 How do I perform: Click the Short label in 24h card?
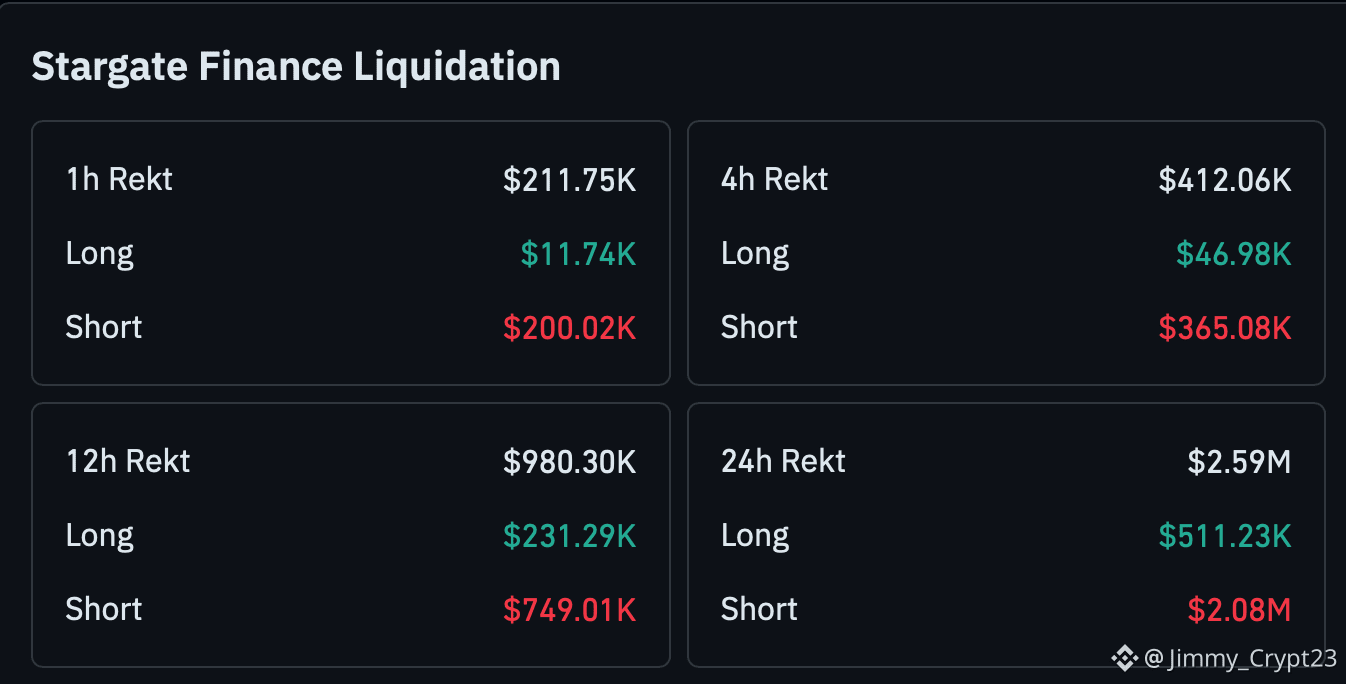click(x=759, y=610)
